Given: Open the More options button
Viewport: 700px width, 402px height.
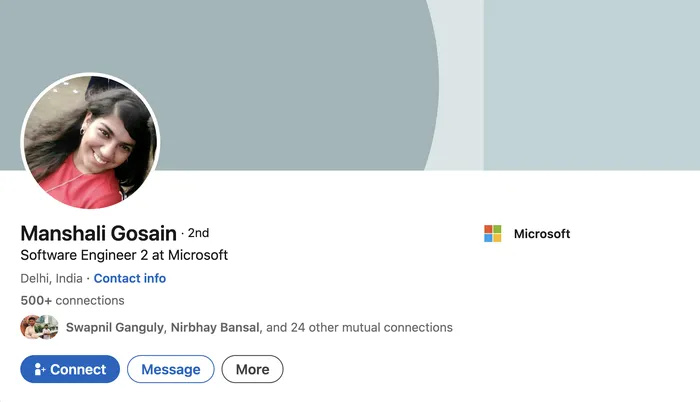Looking at the screenshot, I should click(x=252, y=369).
